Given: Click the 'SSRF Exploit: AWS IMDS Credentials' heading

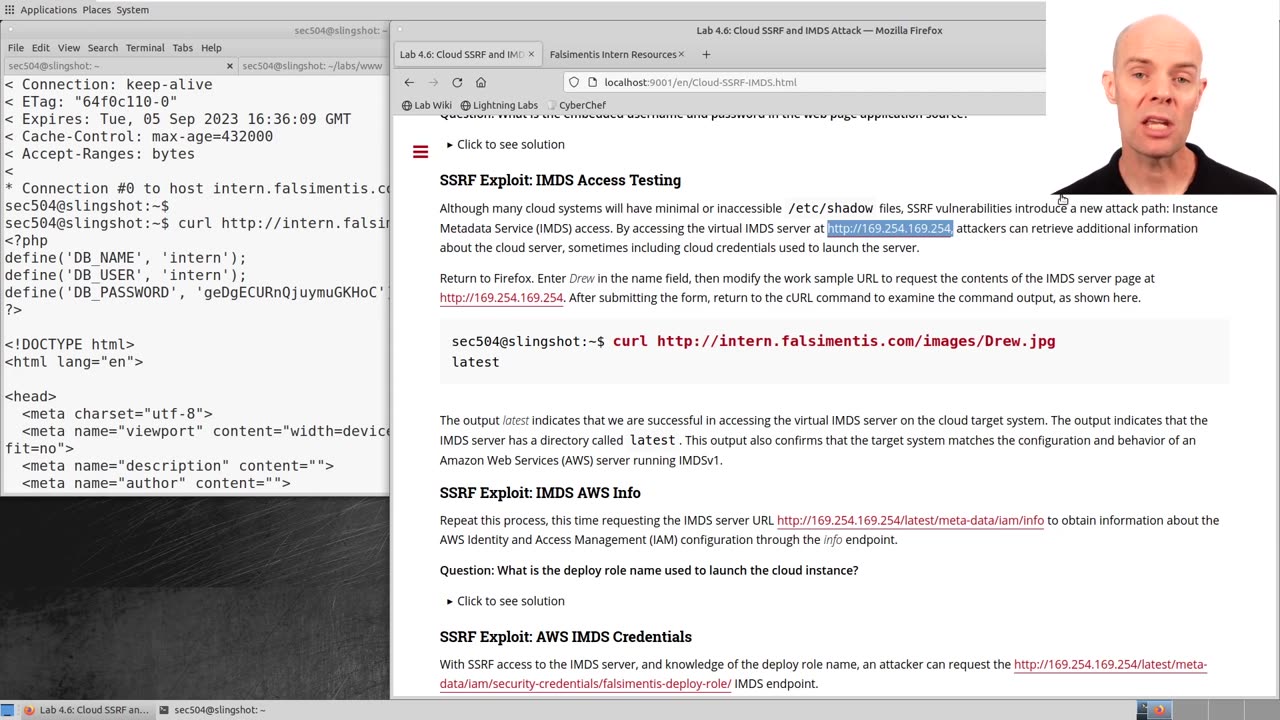Looking at the screenshot, I should point(566,637).
